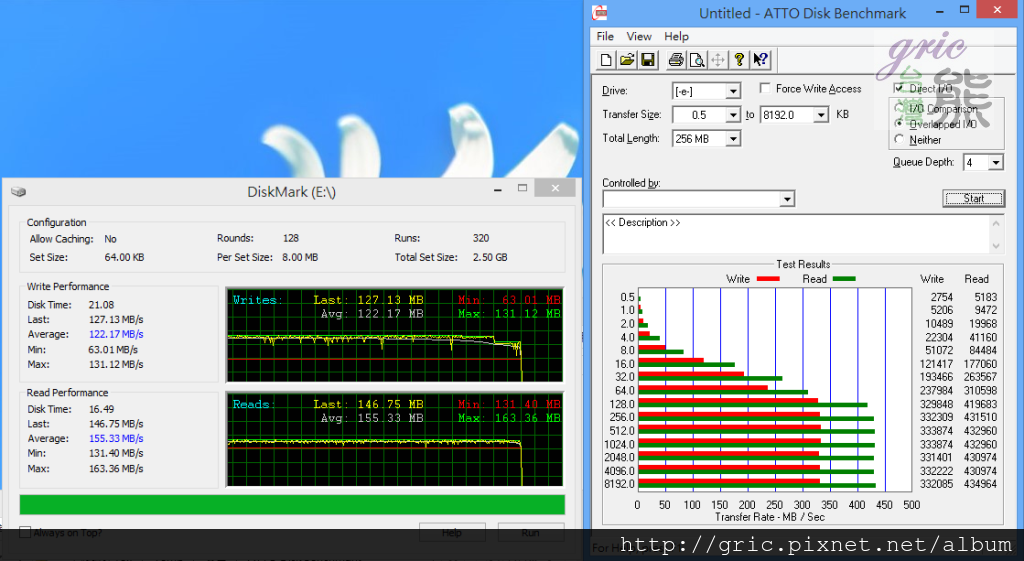Click the Description box scroll up arrow

[996, 223]
